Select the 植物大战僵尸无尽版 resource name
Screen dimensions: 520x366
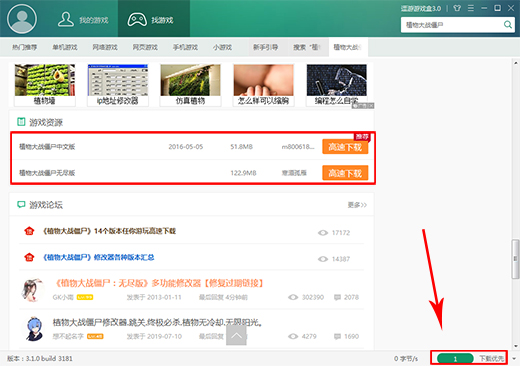click(x=47, y=173)
